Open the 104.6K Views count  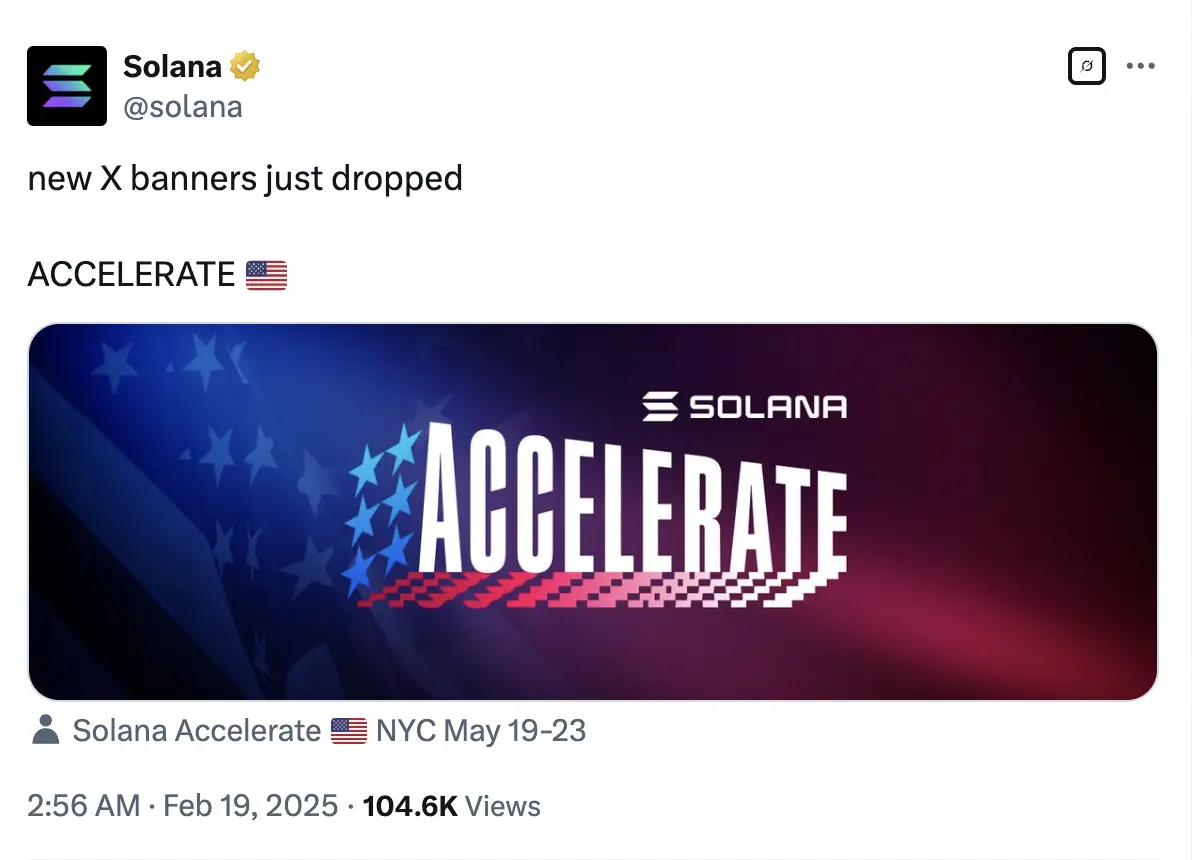451,806
